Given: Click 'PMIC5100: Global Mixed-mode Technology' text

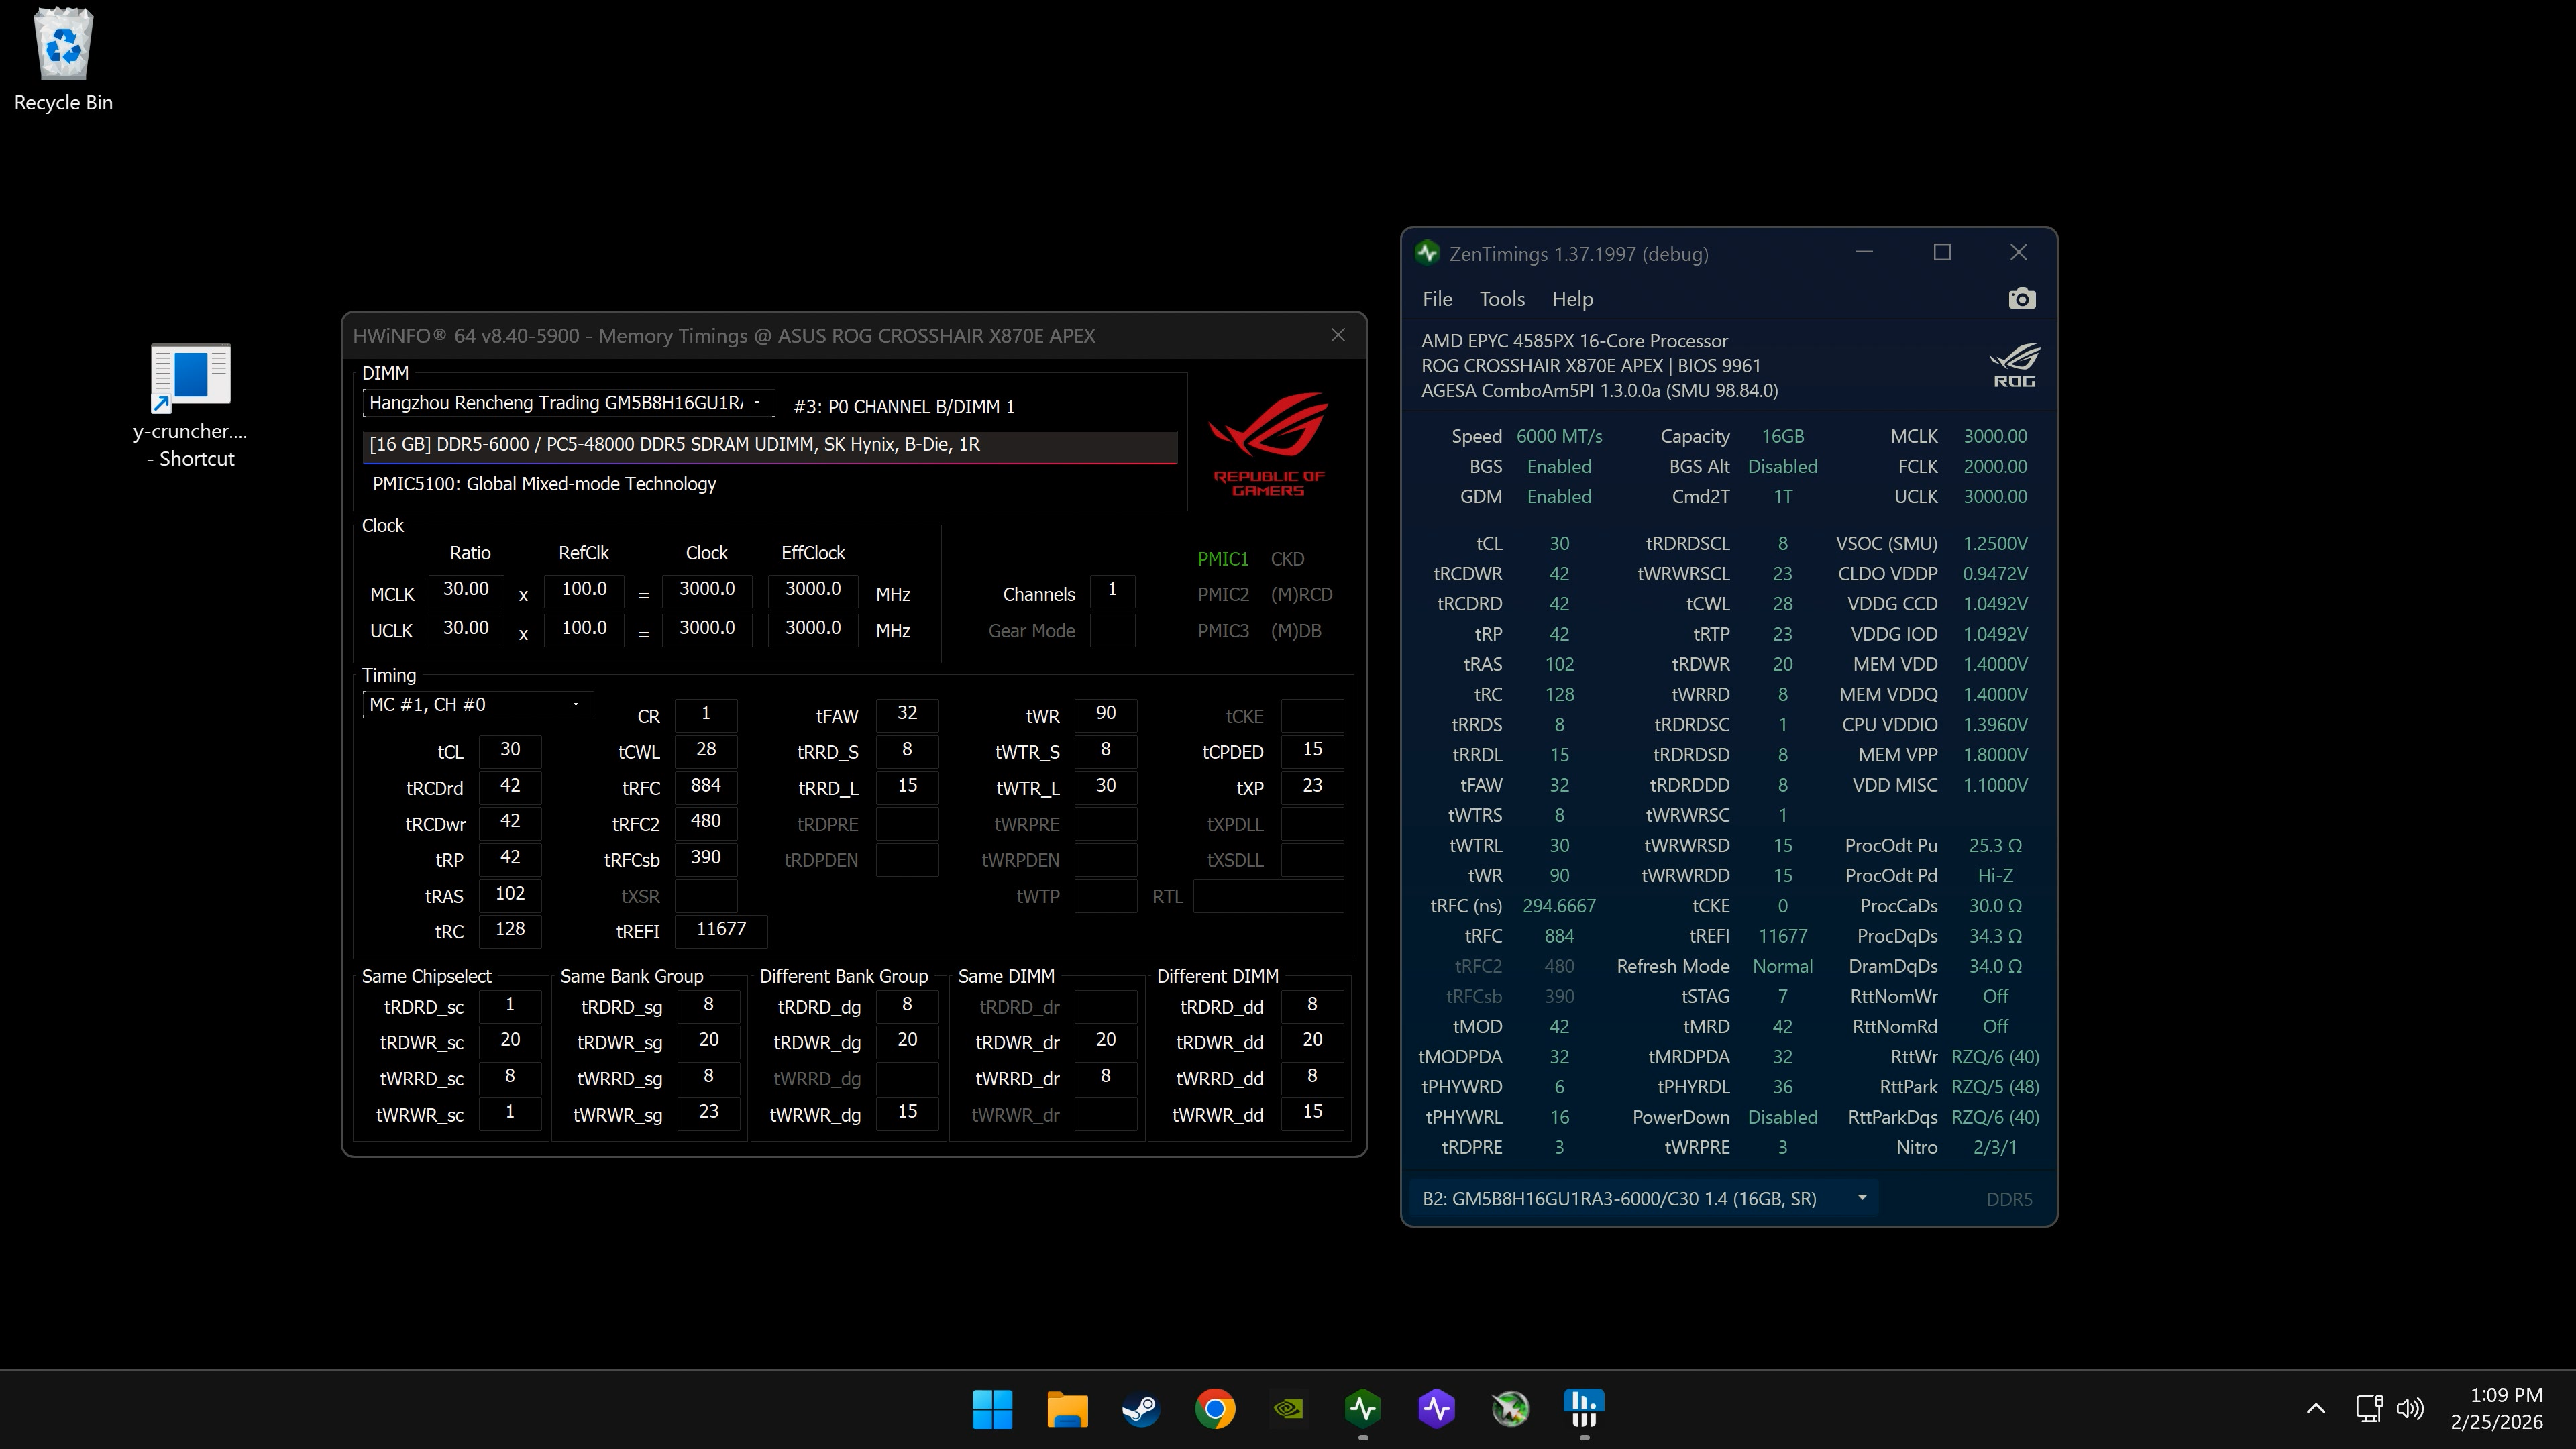Looking at the screenshot, I should tap(544, 484).
